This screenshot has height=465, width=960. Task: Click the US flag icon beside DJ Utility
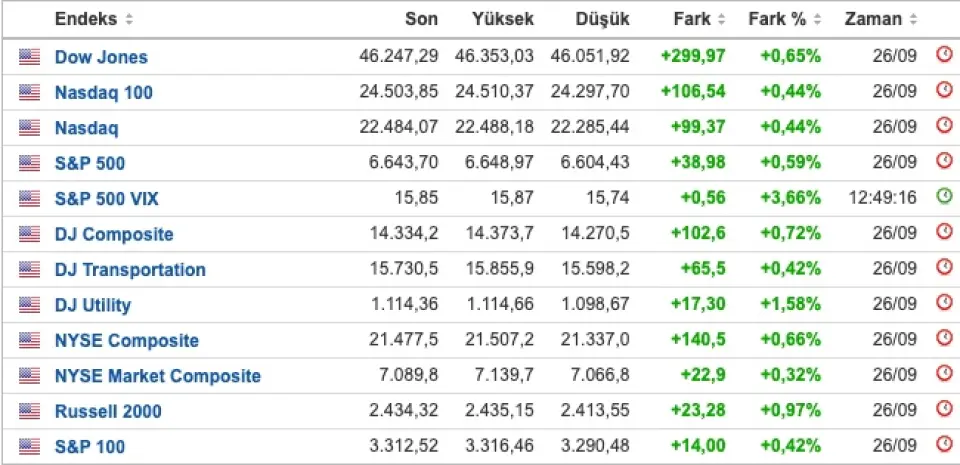tap(29, 305)
